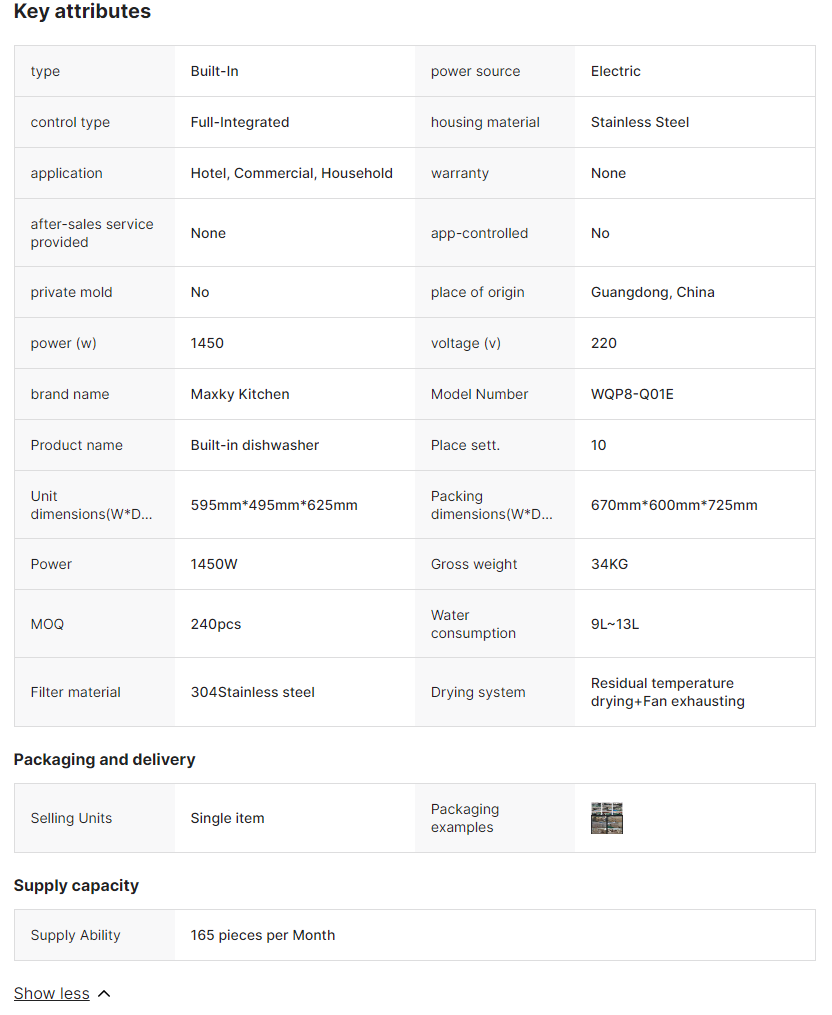Click the truncated Packing dimensions label
This screenshot has width=832, height=1015.
point(491,505)
